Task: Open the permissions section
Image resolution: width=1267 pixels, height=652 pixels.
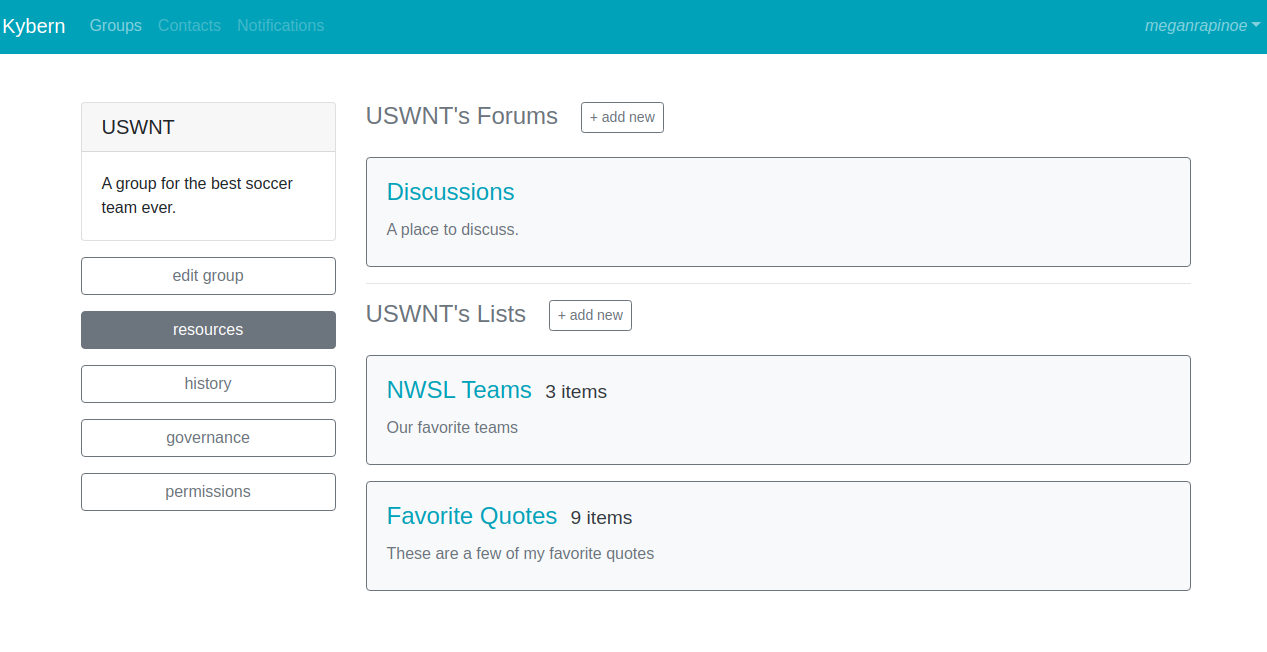Action: pyautogui.click(x=208, y=492)
